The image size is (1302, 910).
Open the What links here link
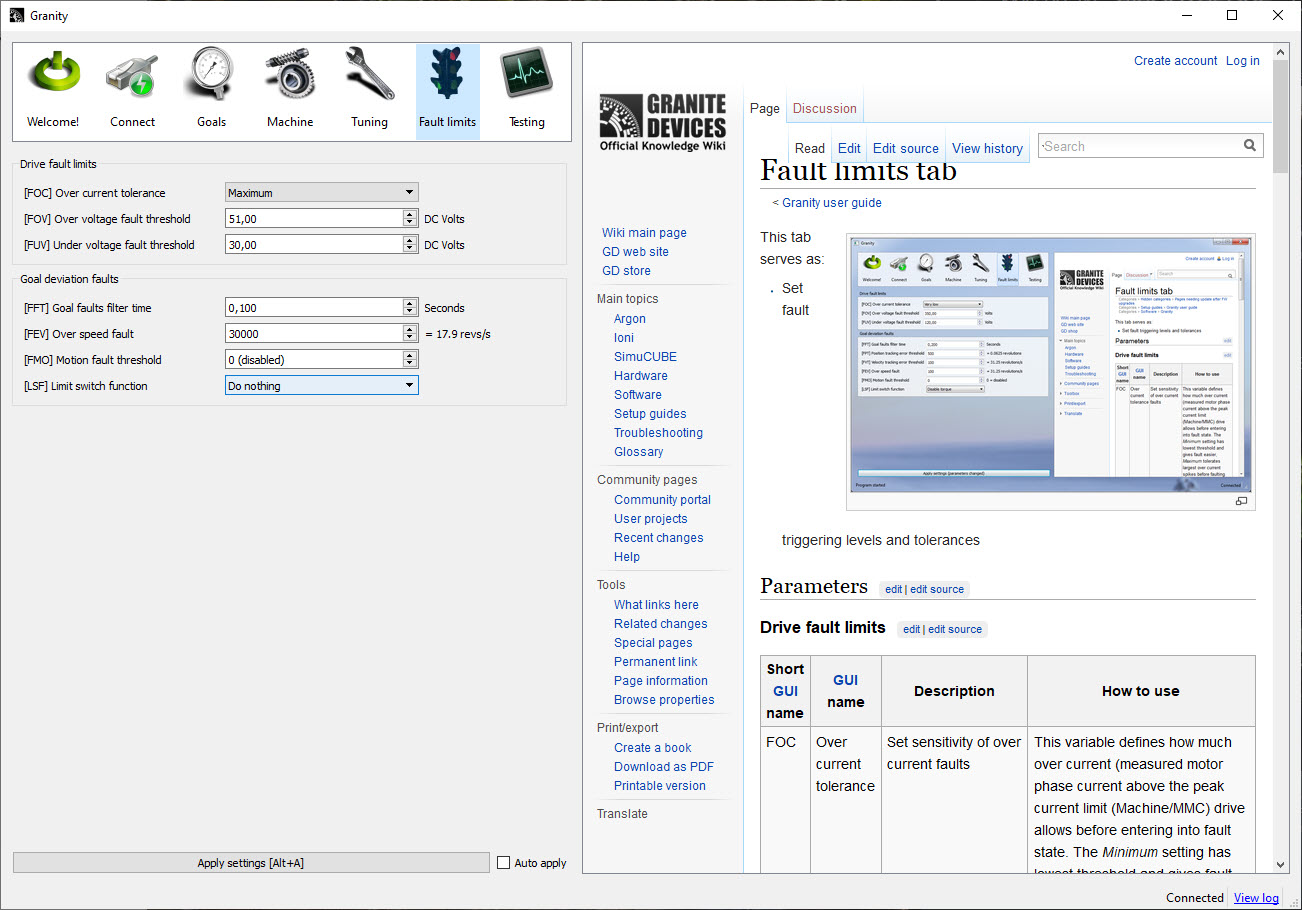(x=656, y=605)
